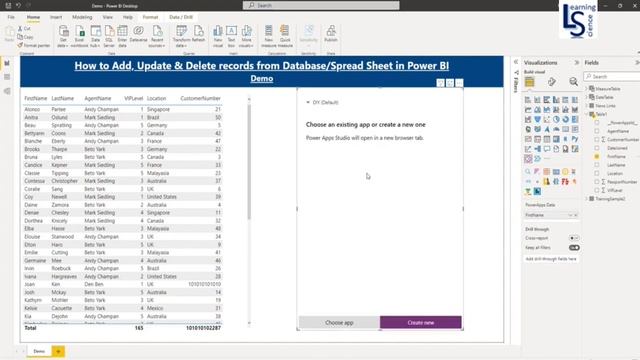
Task: Create a New measure
Action: pyautogui.click(x=269, y=36)
